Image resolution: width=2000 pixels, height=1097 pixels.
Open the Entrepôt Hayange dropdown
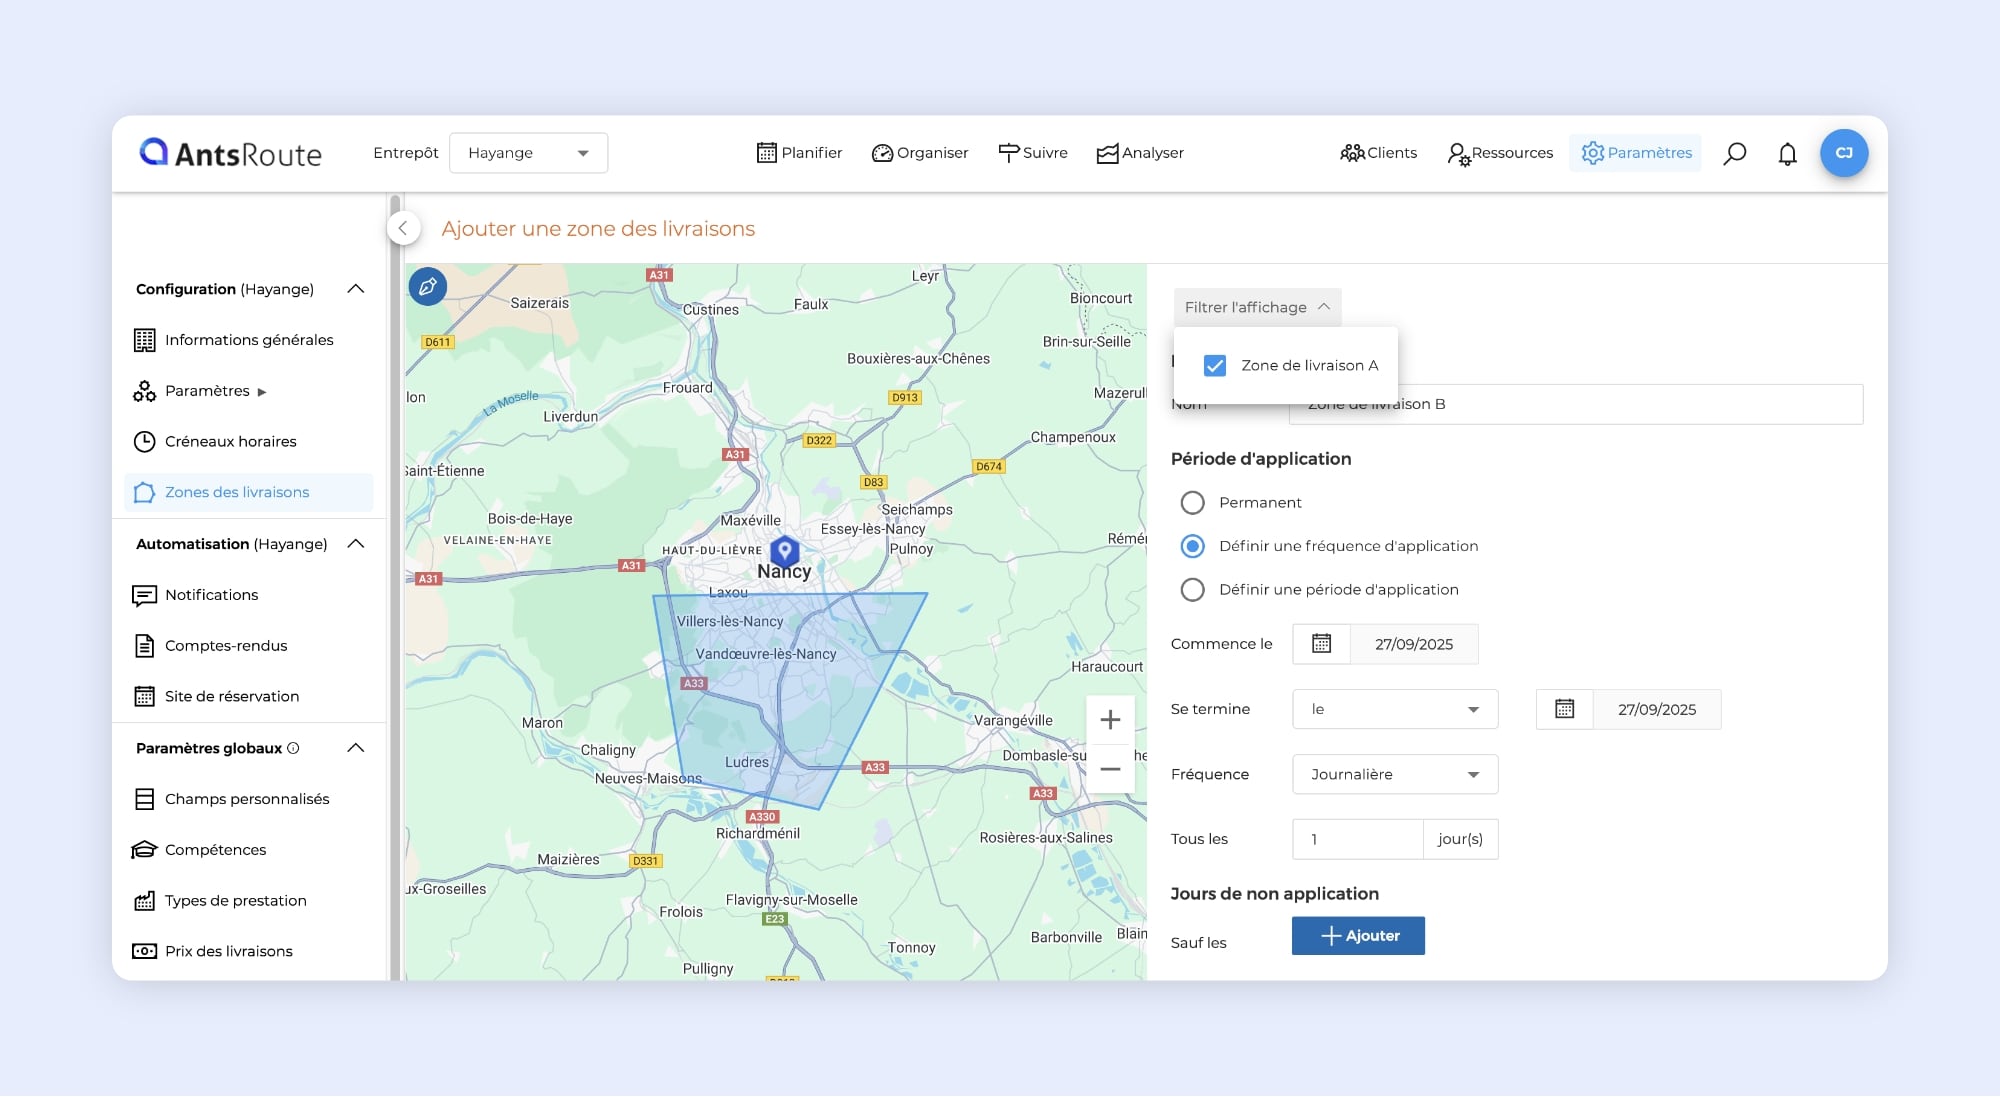[x=528, y=153]
